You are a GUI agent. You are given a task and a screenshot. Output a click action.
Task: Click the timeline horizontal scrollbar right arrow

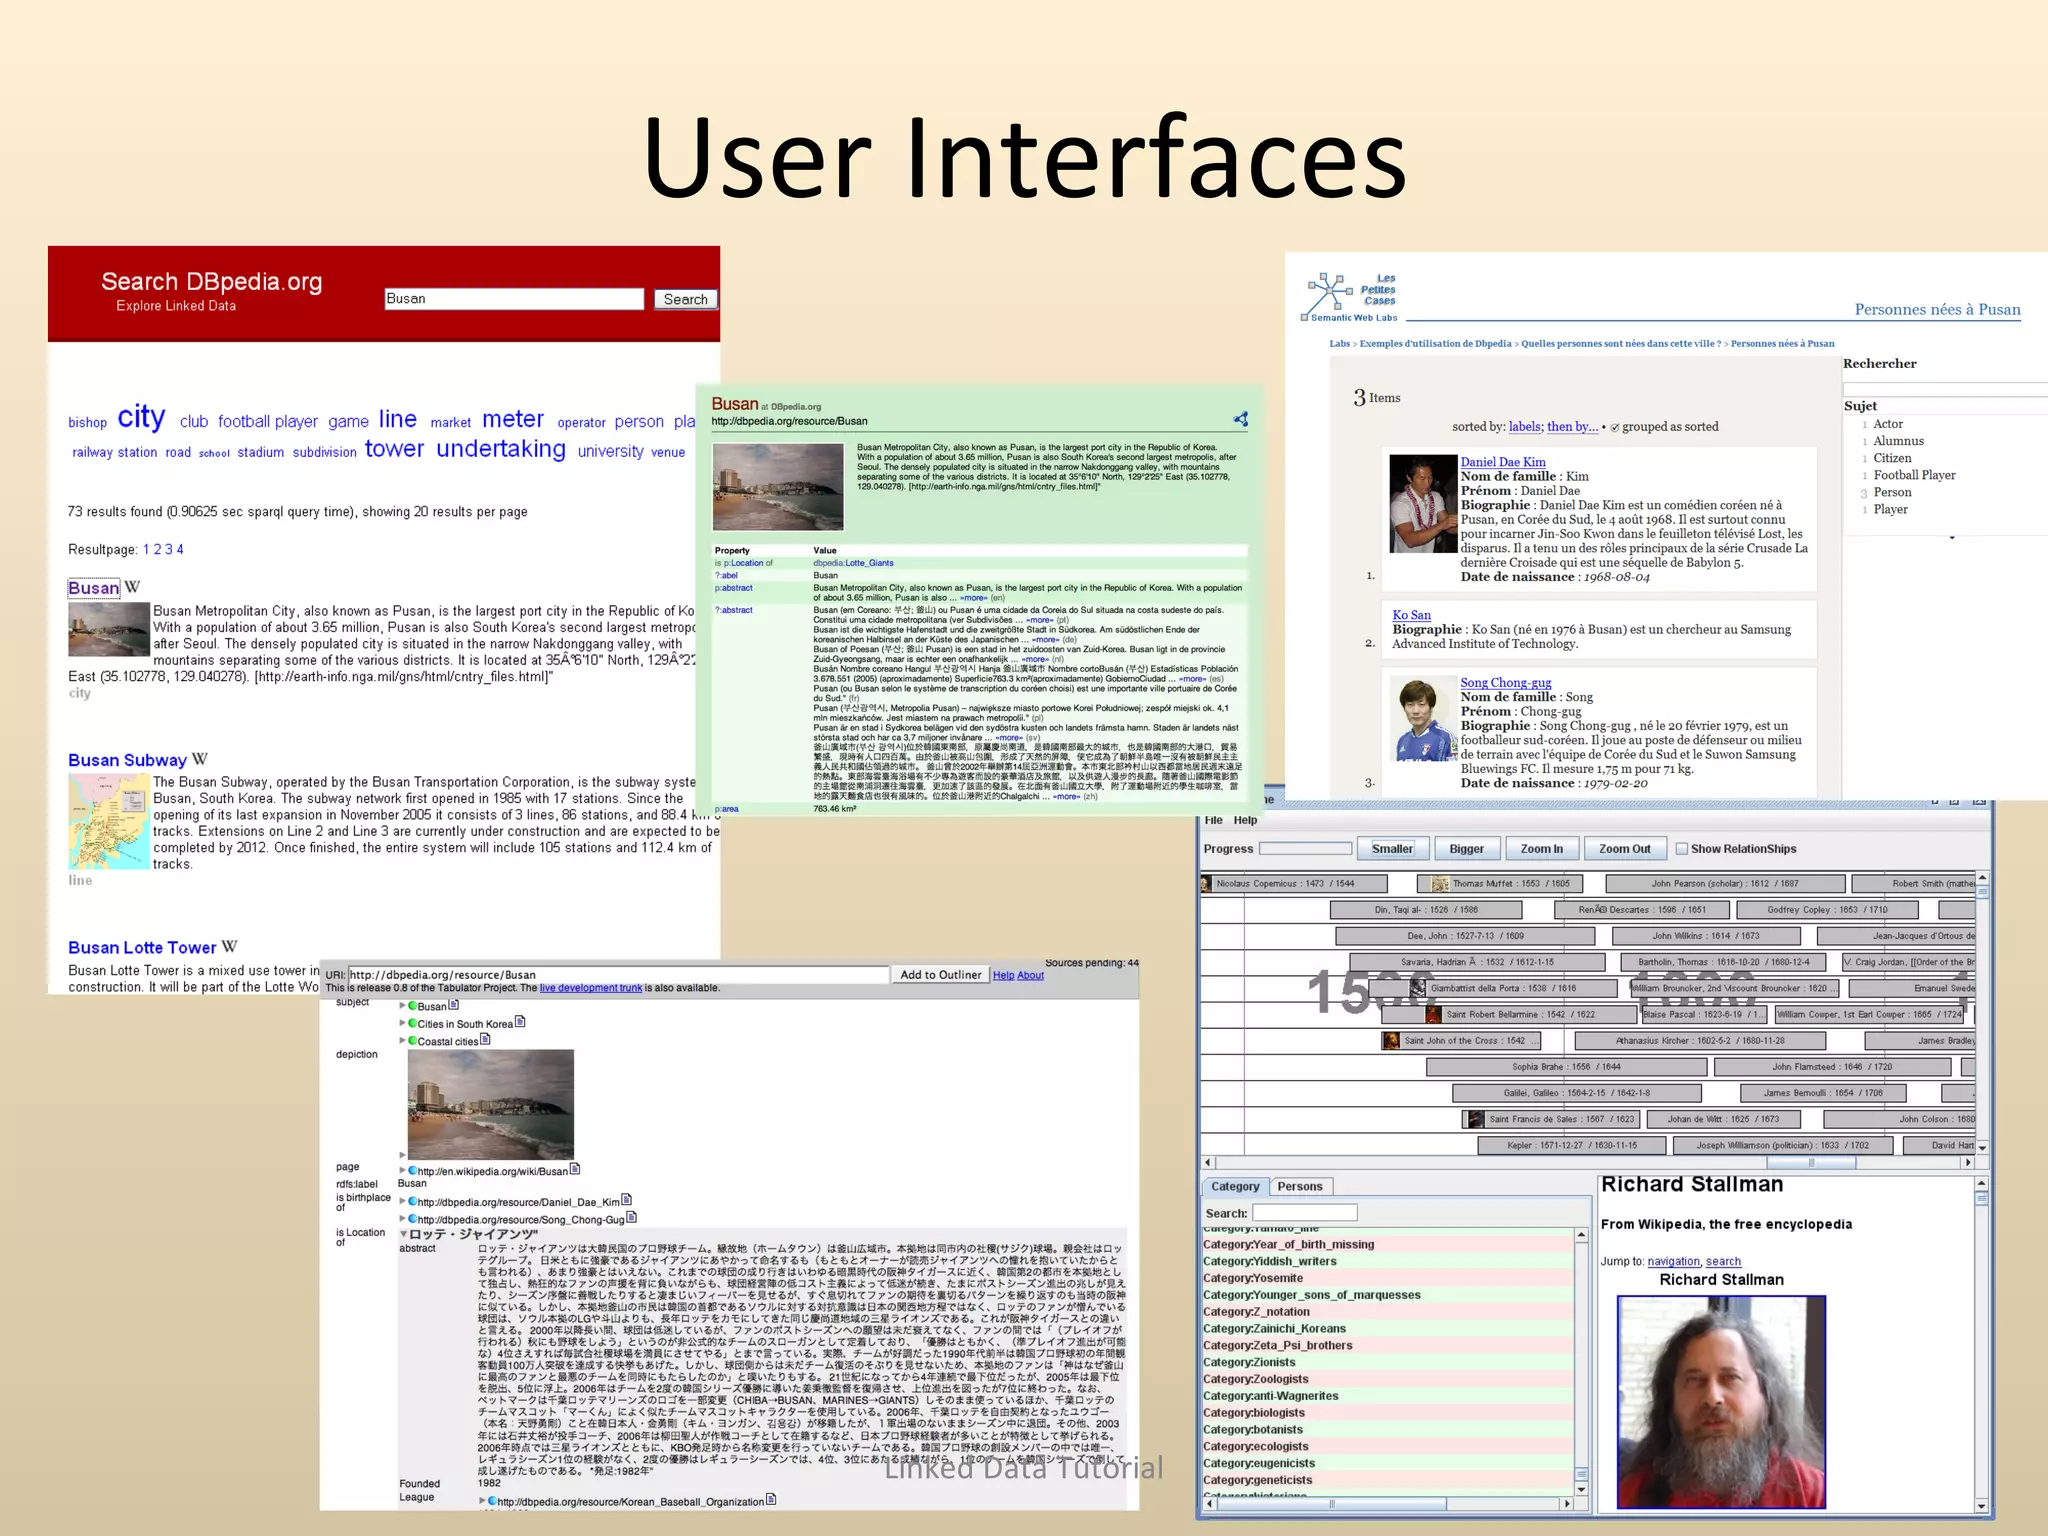pos(1968,1162)
